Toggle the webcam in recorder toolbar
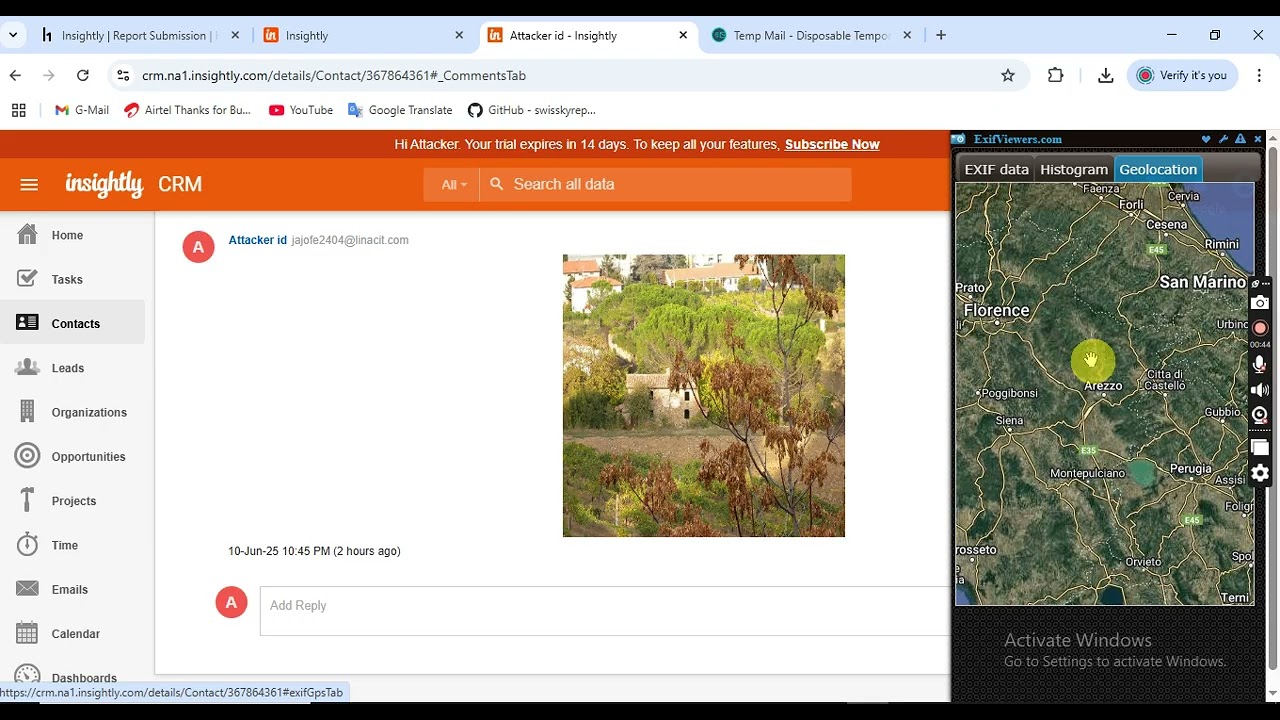This screenshot has height=720, width=1280. click(1260, 415)
